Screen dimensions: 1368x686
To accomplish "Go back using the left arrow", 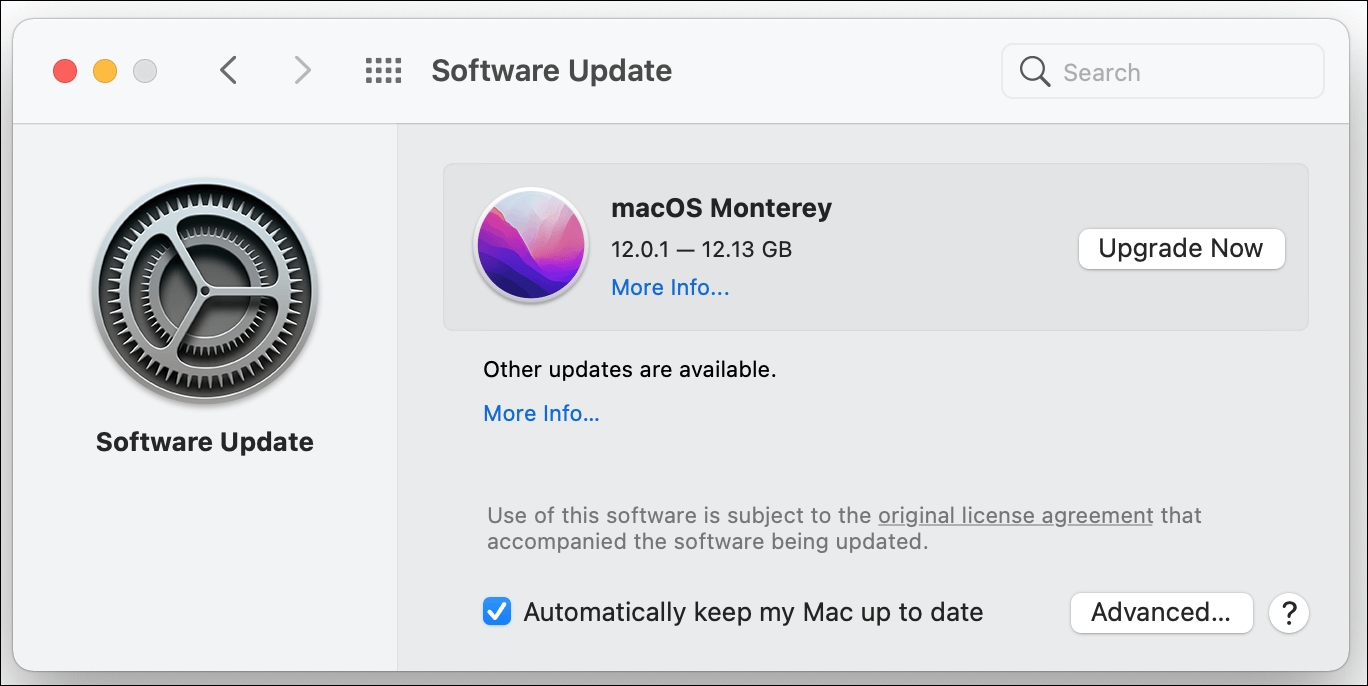I will coord(229,70).
